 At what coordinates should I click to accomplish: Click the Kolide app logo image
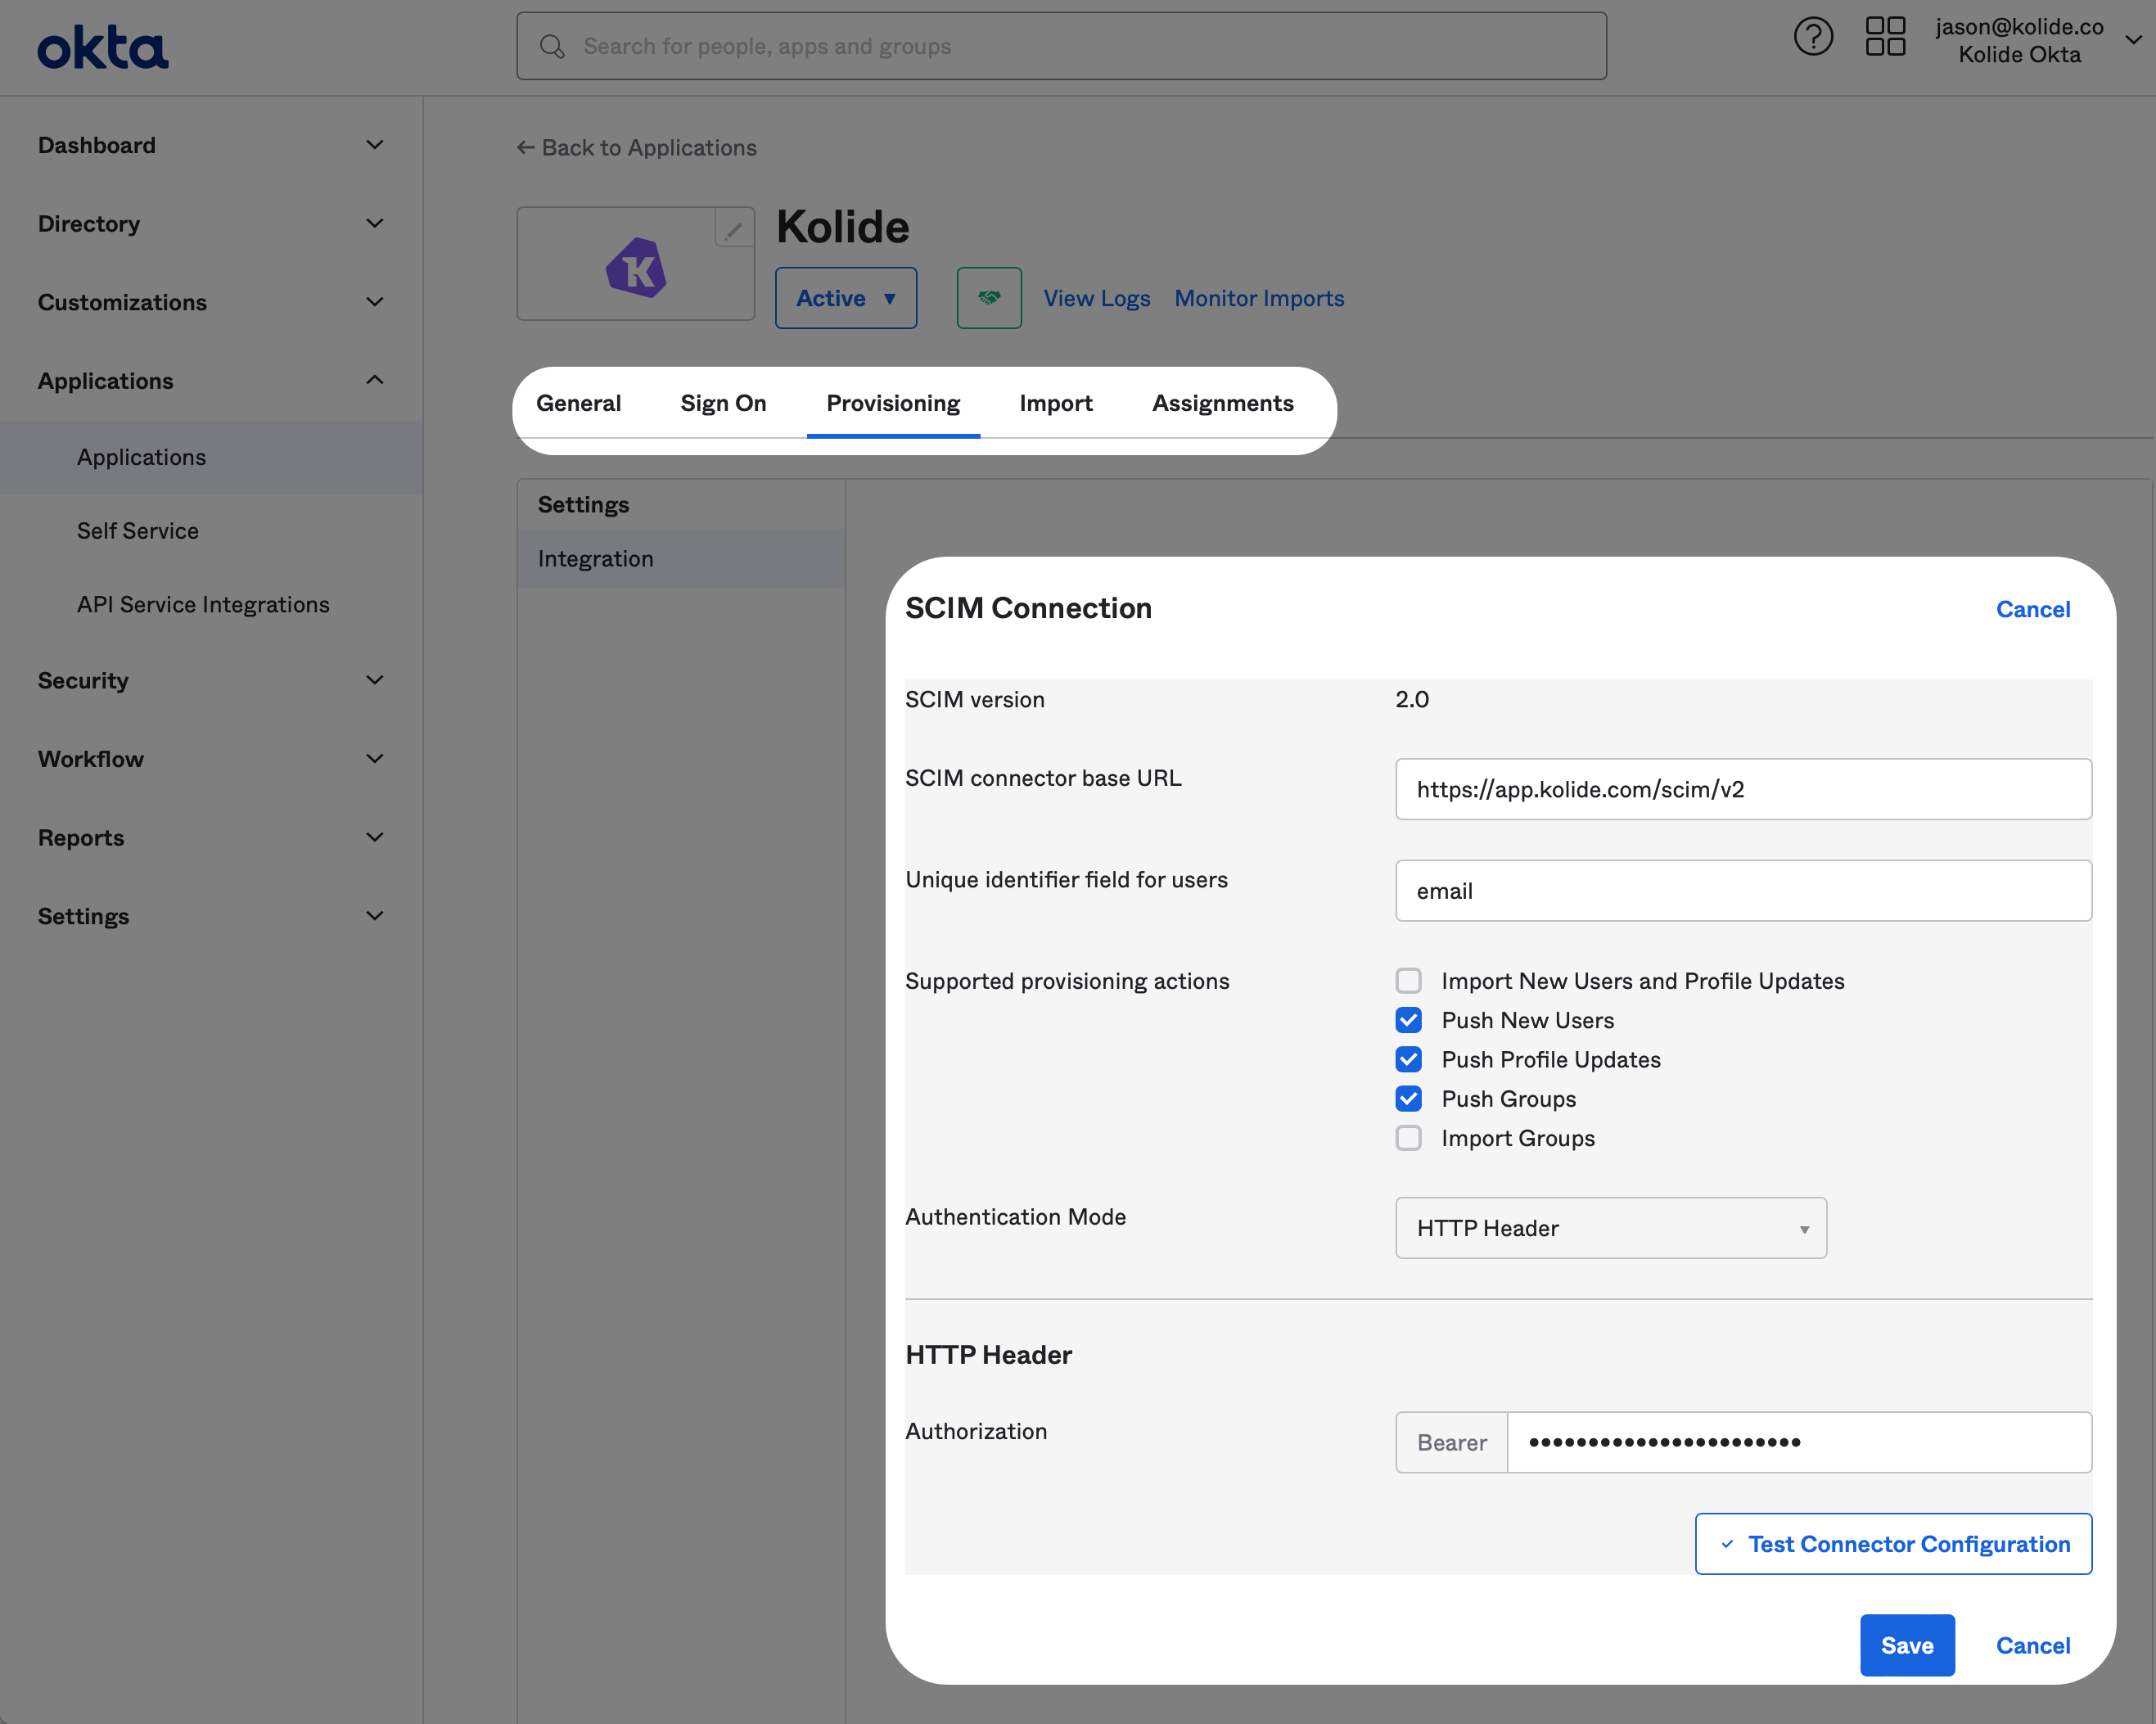point(636,267)
